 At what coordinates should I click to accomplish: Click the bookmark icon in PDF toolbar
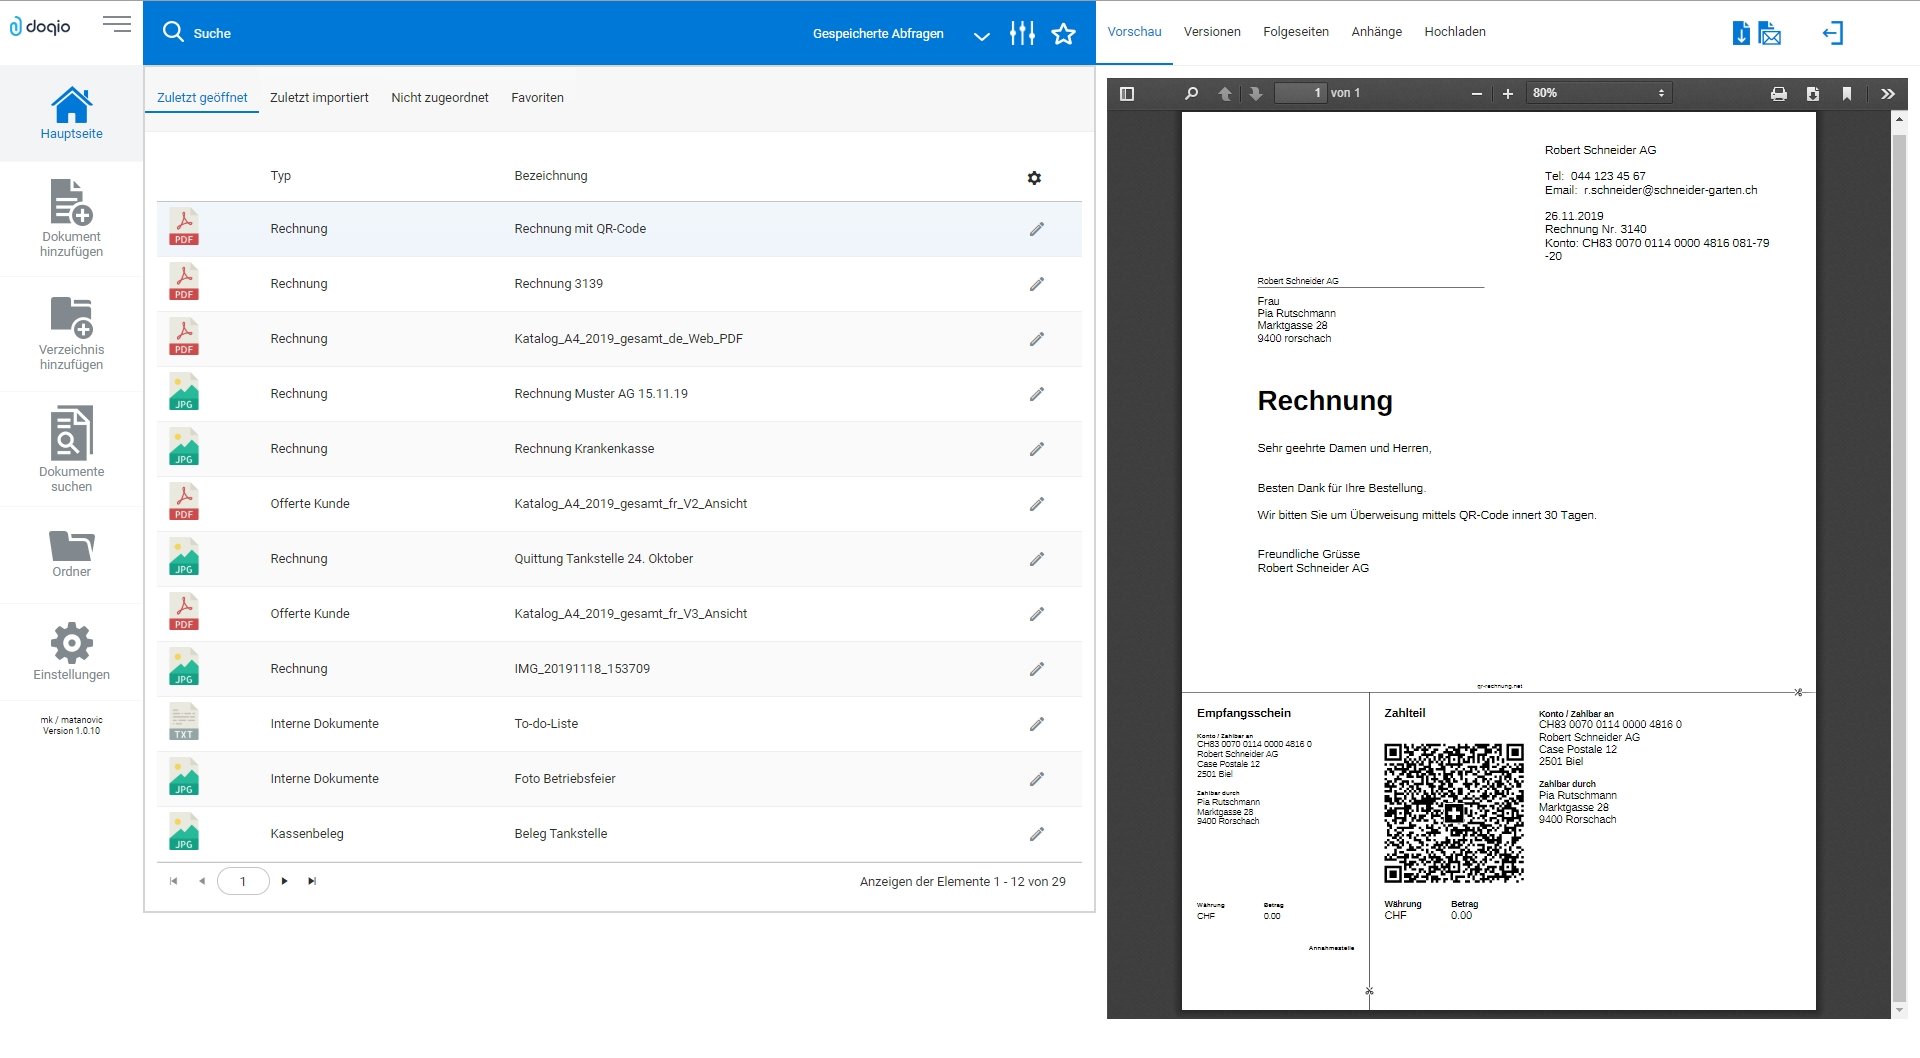click(1847, 93)
